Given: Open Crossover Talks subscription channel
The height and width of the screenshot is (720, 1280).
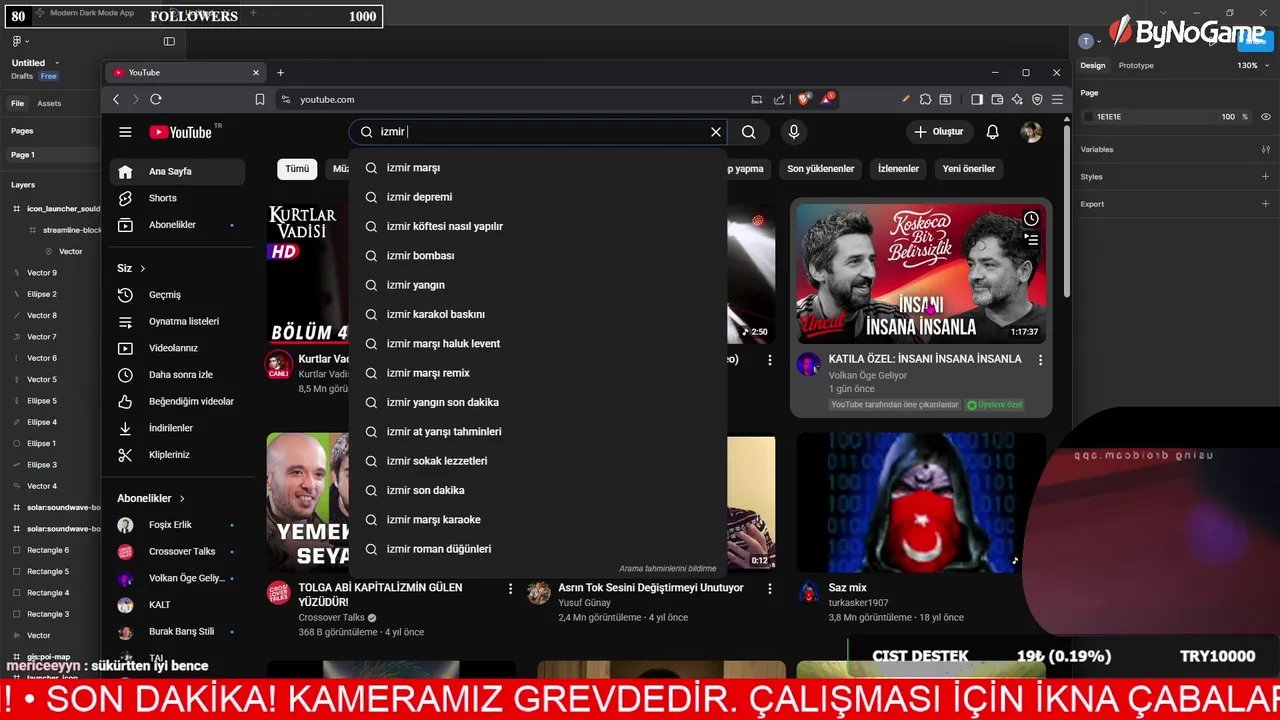Looking at the screenshot, I should [176, 551].
